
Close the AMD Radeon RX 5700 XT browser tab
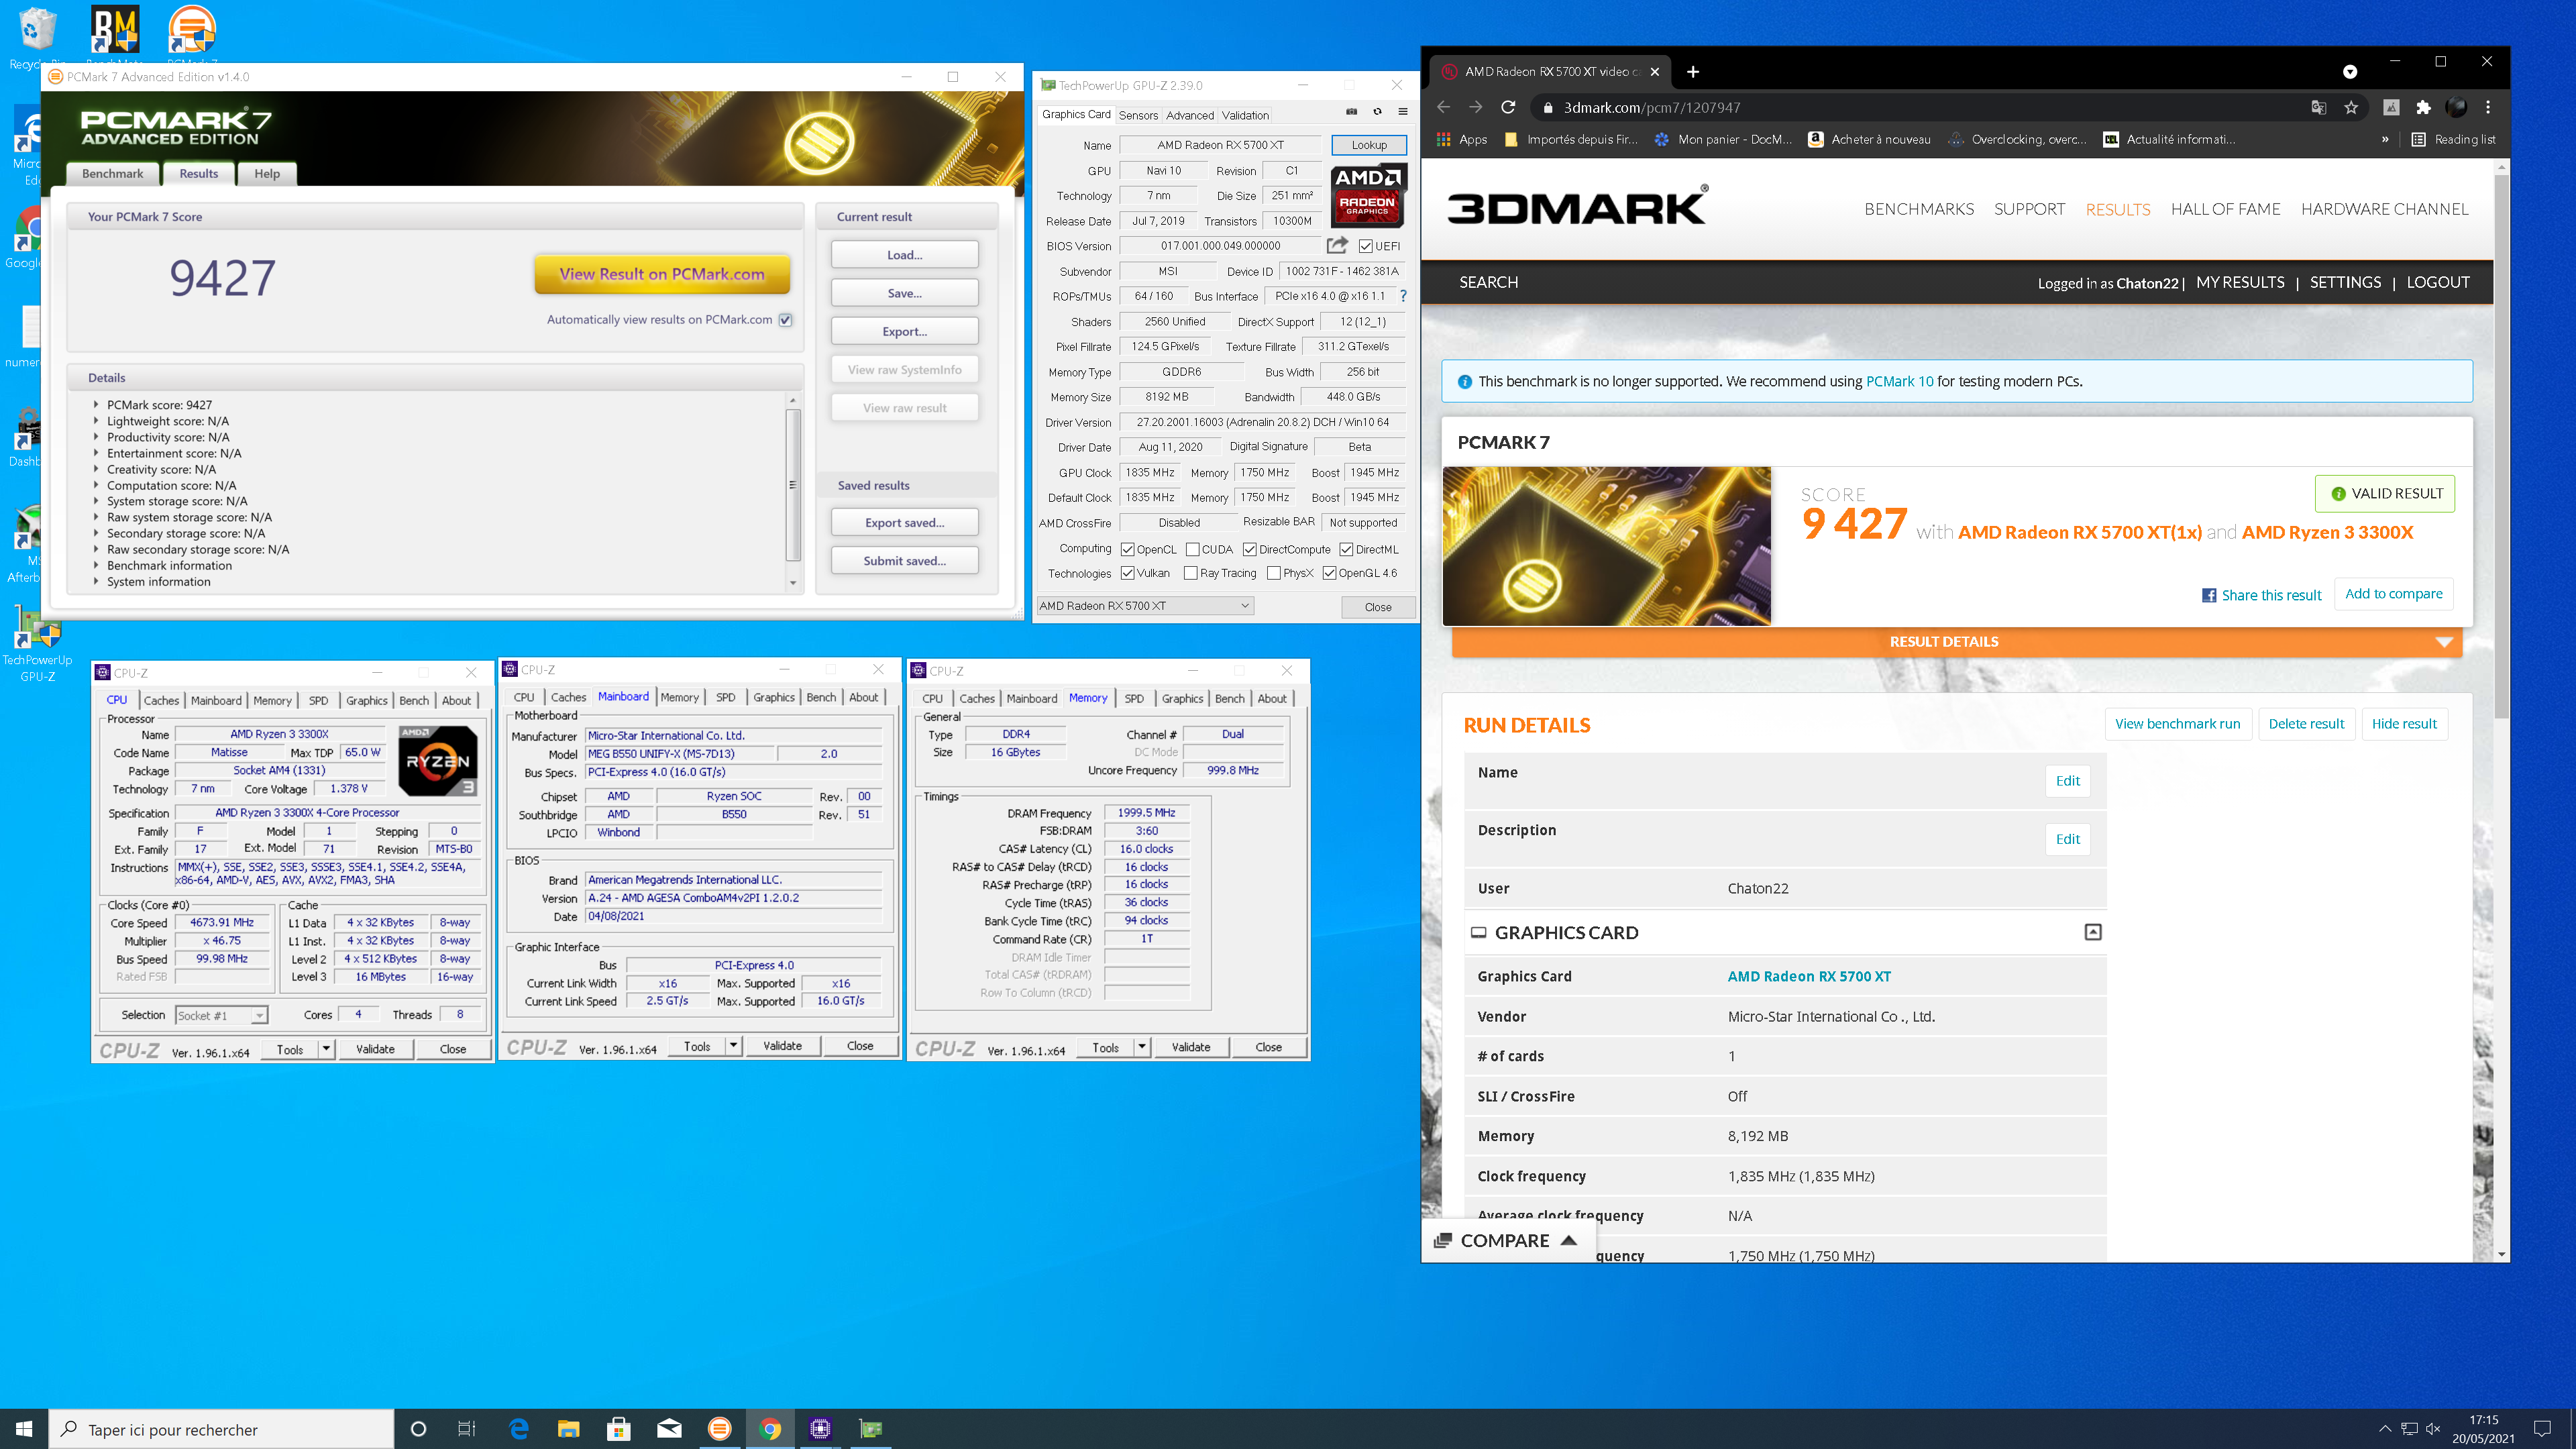[x=1654, y=72]
